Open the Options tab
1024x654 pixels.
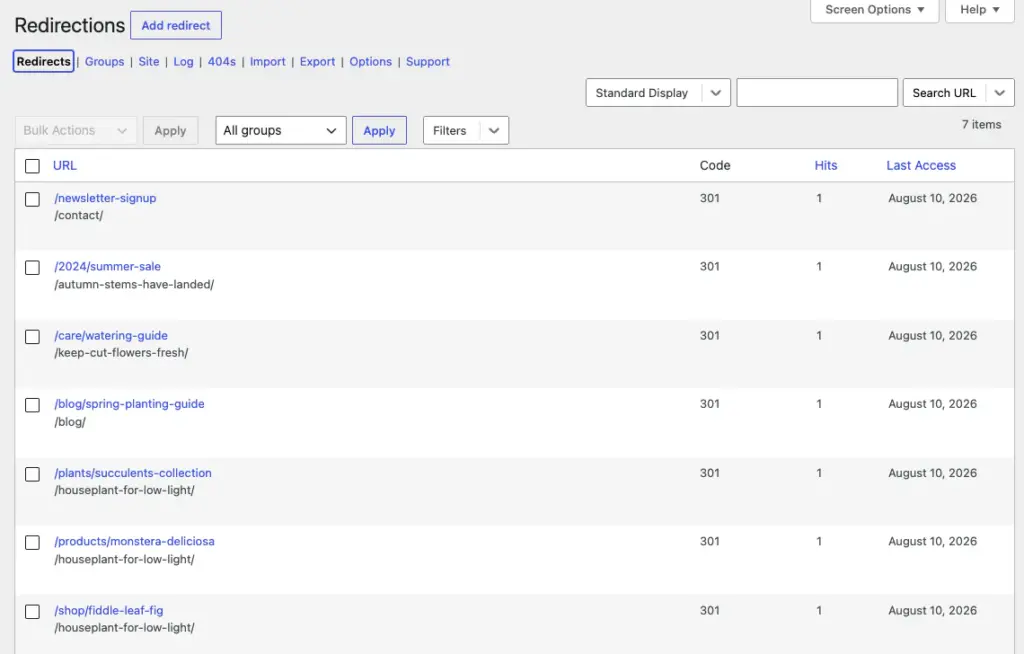[x=370, y=61]
